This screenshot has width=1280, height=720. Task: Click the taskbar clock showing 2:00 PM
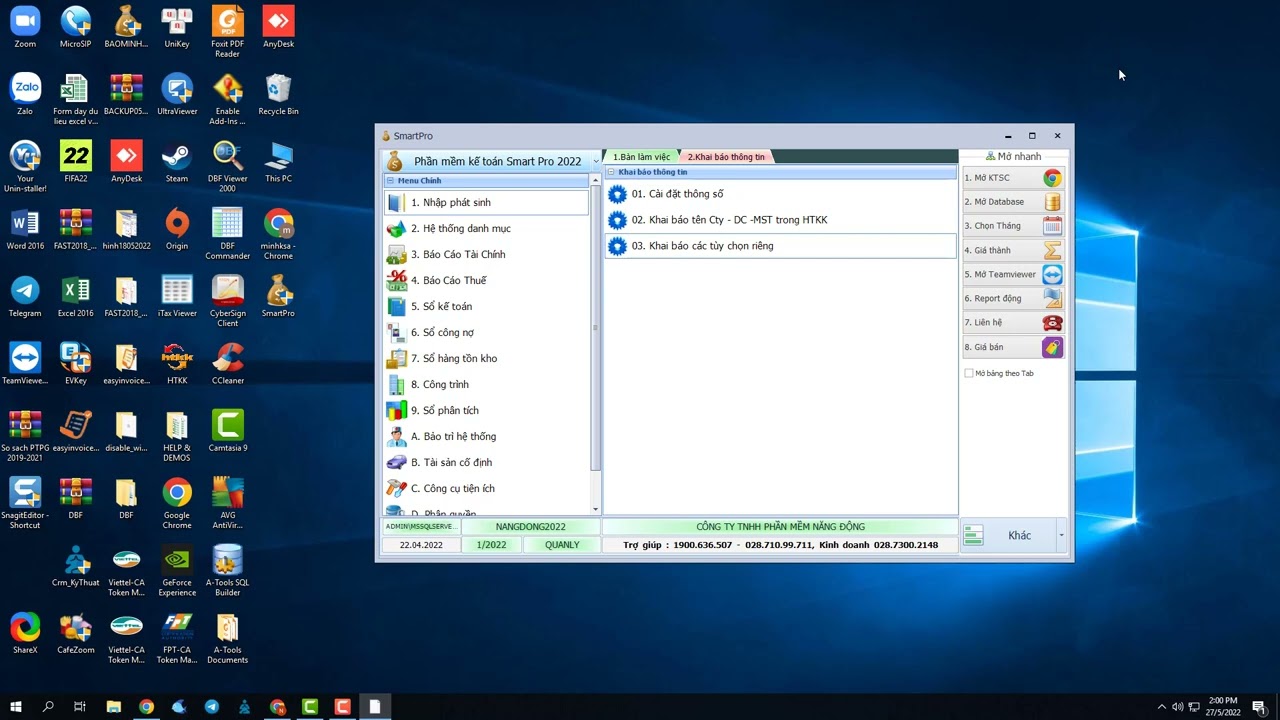tap(1223, 707)
